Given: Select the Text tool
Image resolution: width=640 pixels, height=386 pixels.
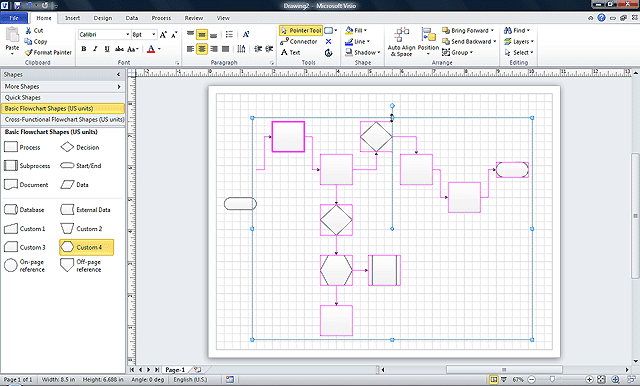Looking at the screenshot, I should 291,53.
